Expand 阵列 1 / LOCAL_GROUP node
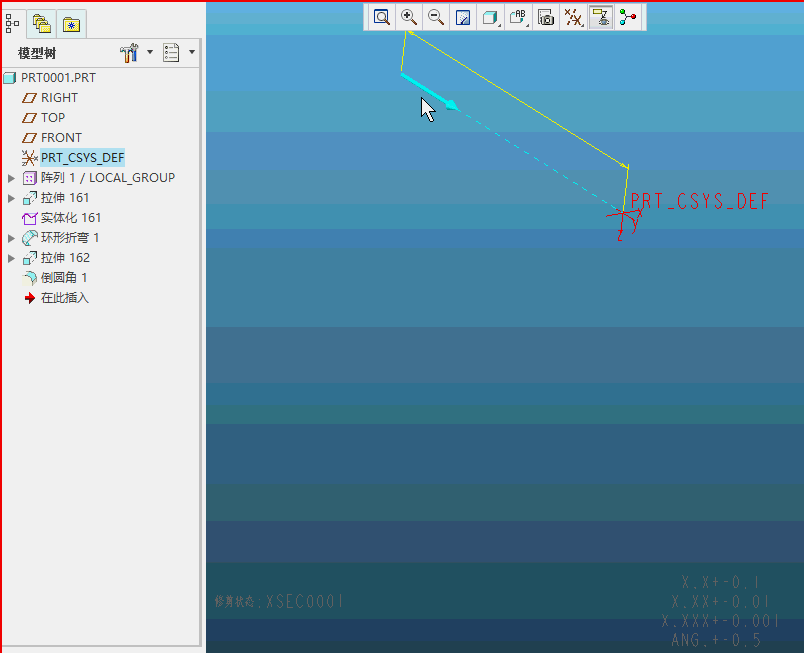 pos(11,178)
